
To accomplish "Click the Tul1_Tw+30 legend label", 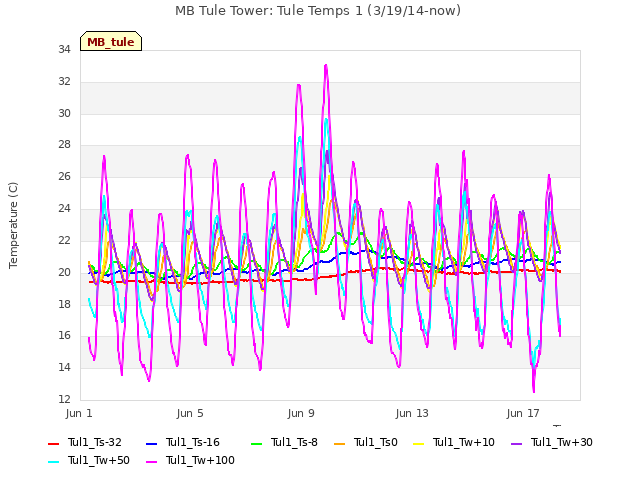I will tap(562, 442).
